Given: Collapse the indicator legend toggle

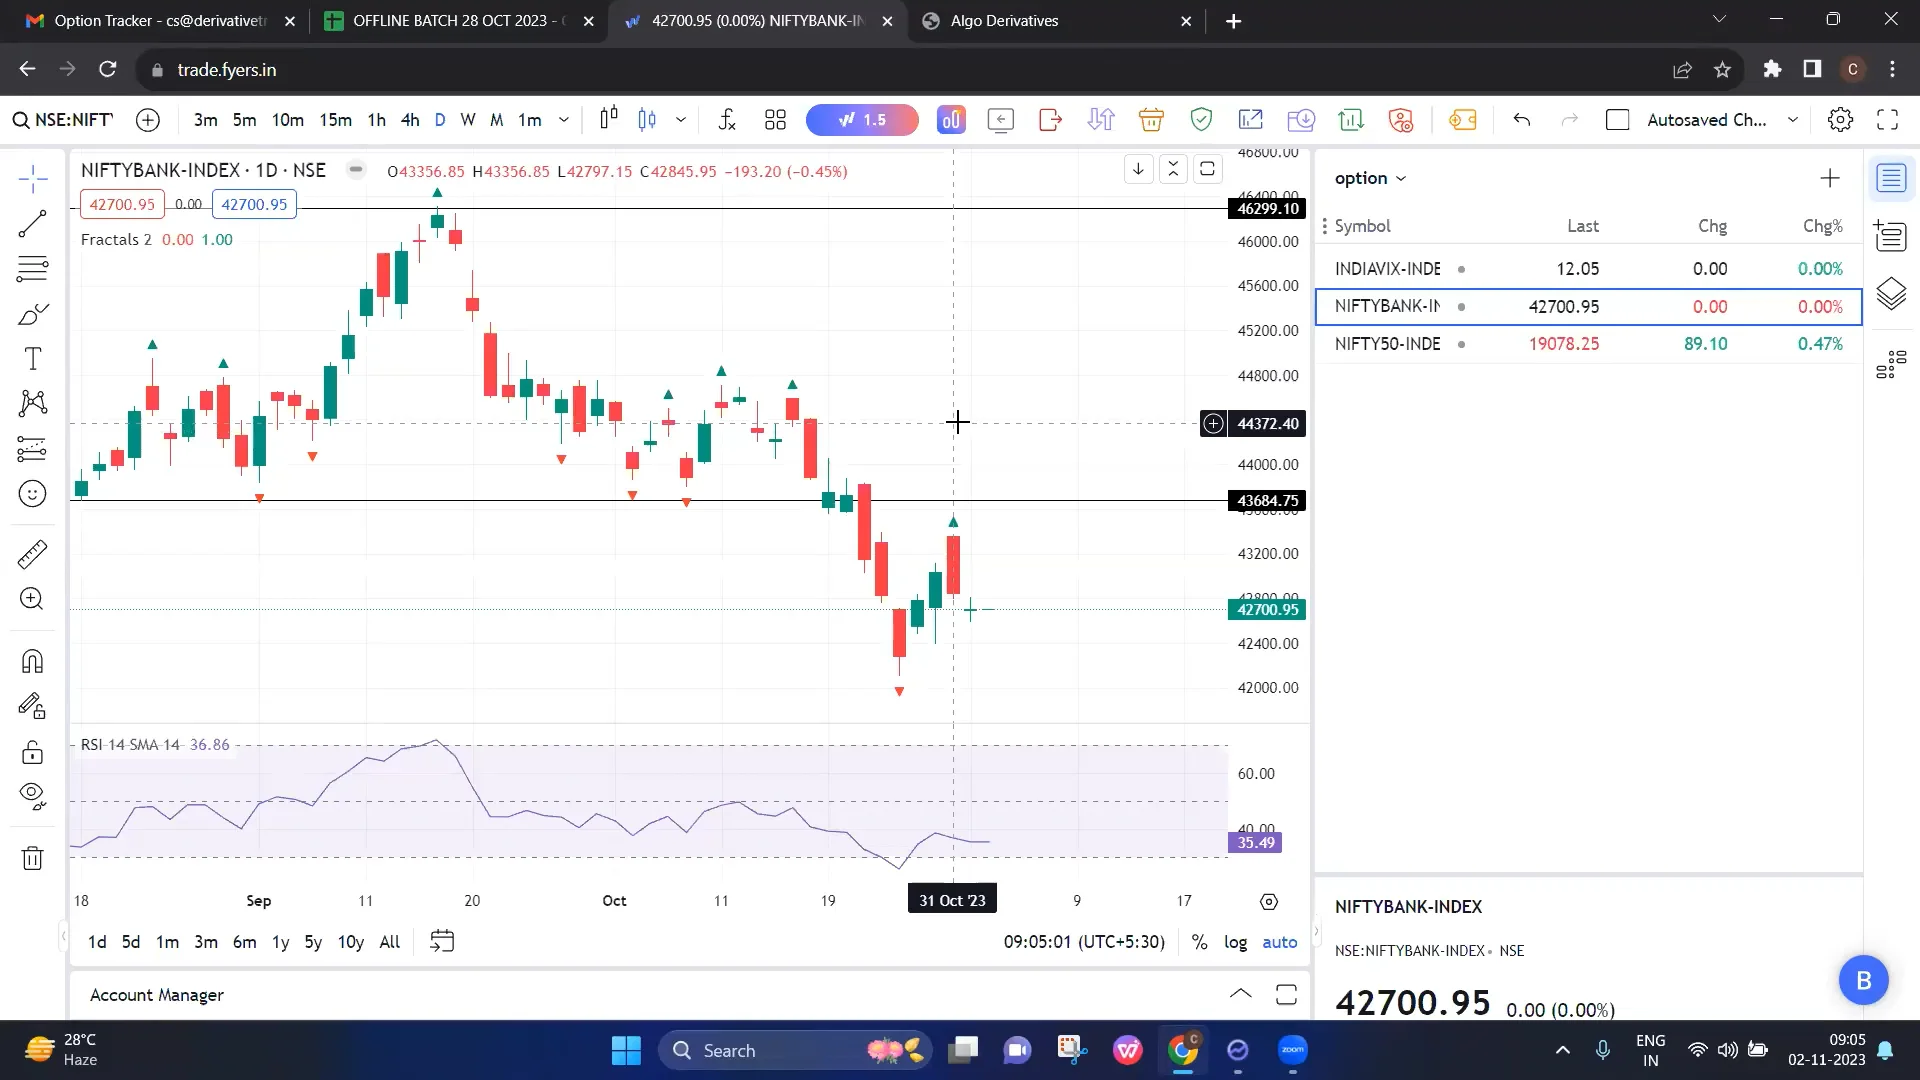Looking at the screenshot, I should tap(356, 170).
